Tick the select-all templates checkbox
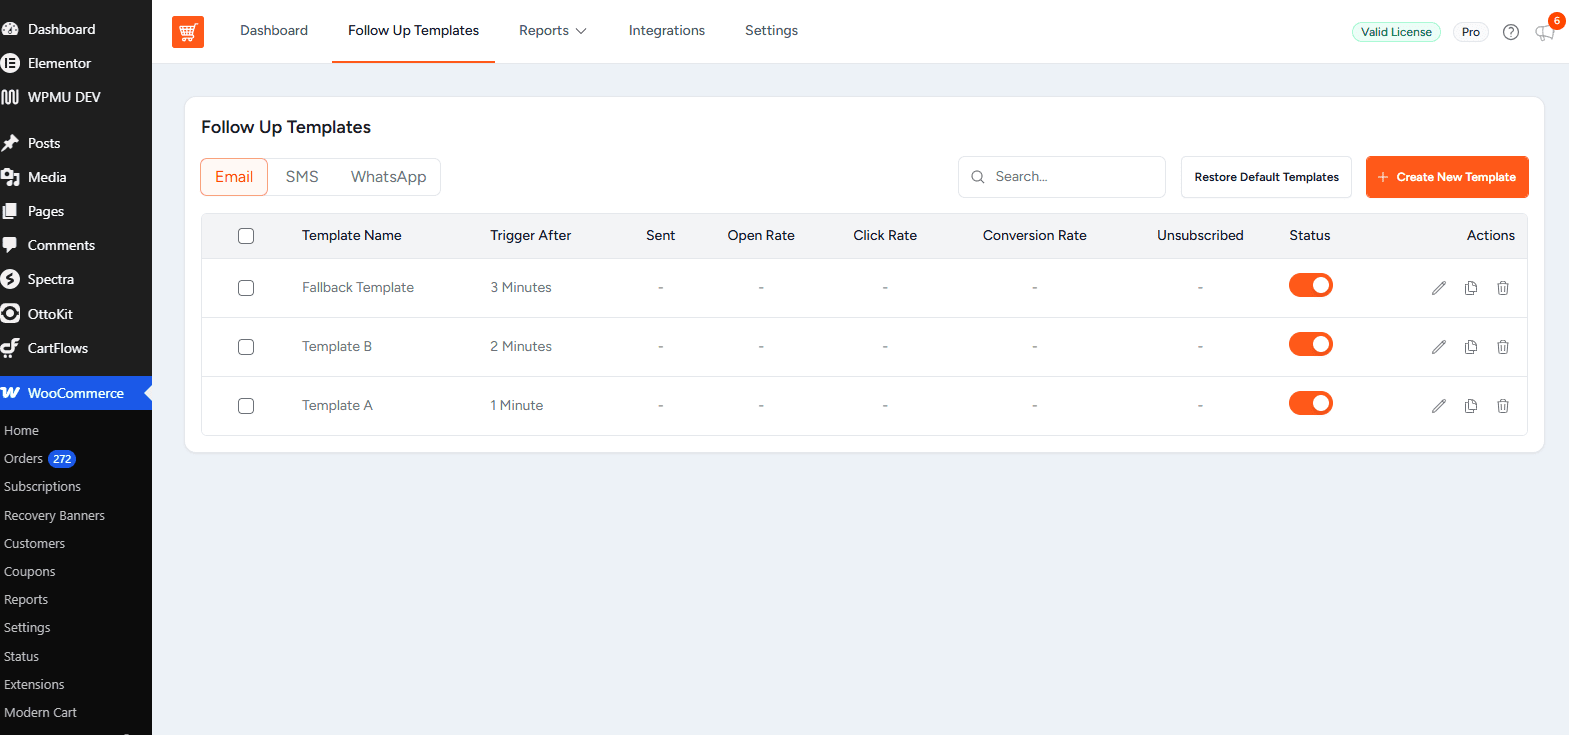The image size is (1569, 735). coord(246,236)
